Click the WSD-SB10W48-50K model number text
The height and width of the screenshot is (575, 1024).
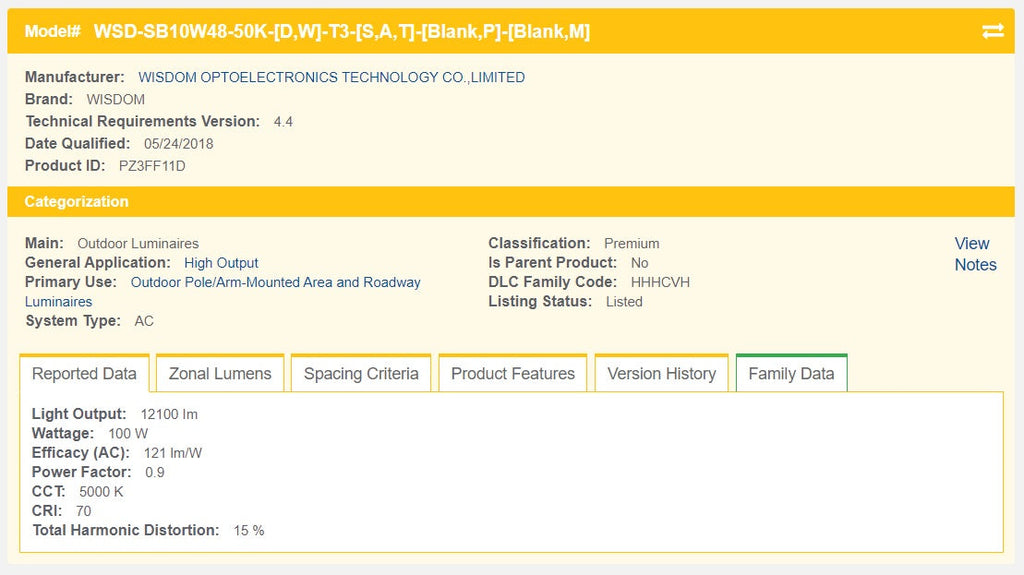point(341,31)
